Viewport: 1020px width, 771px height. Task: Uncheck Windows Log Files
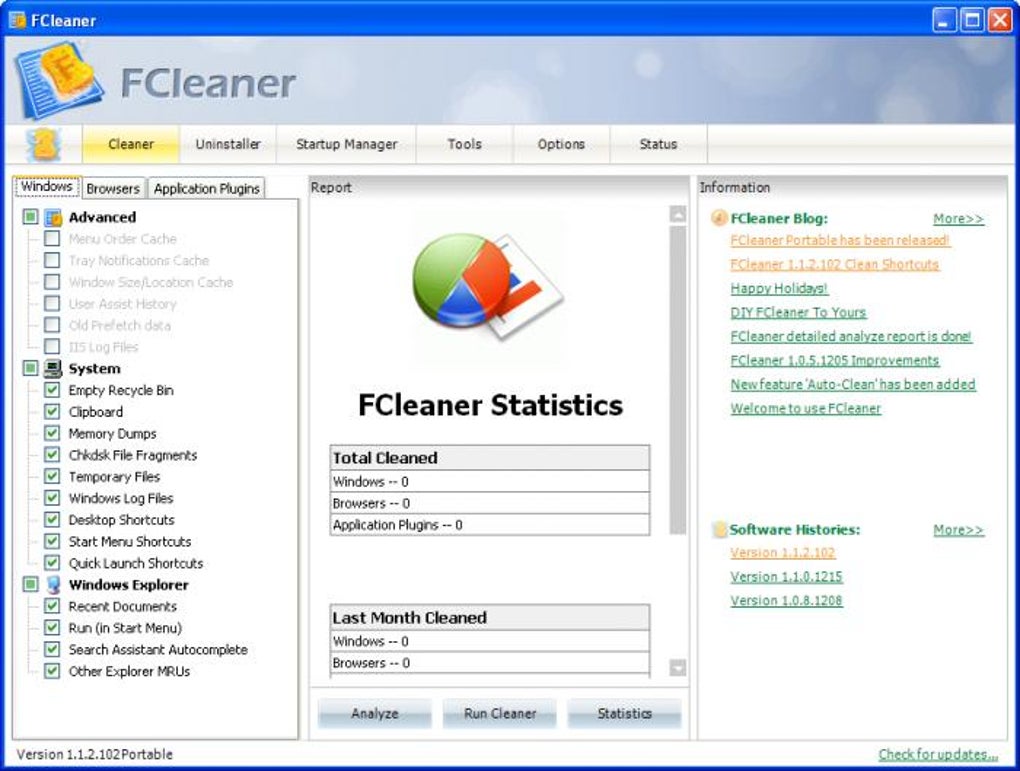[x=52, y=498]
